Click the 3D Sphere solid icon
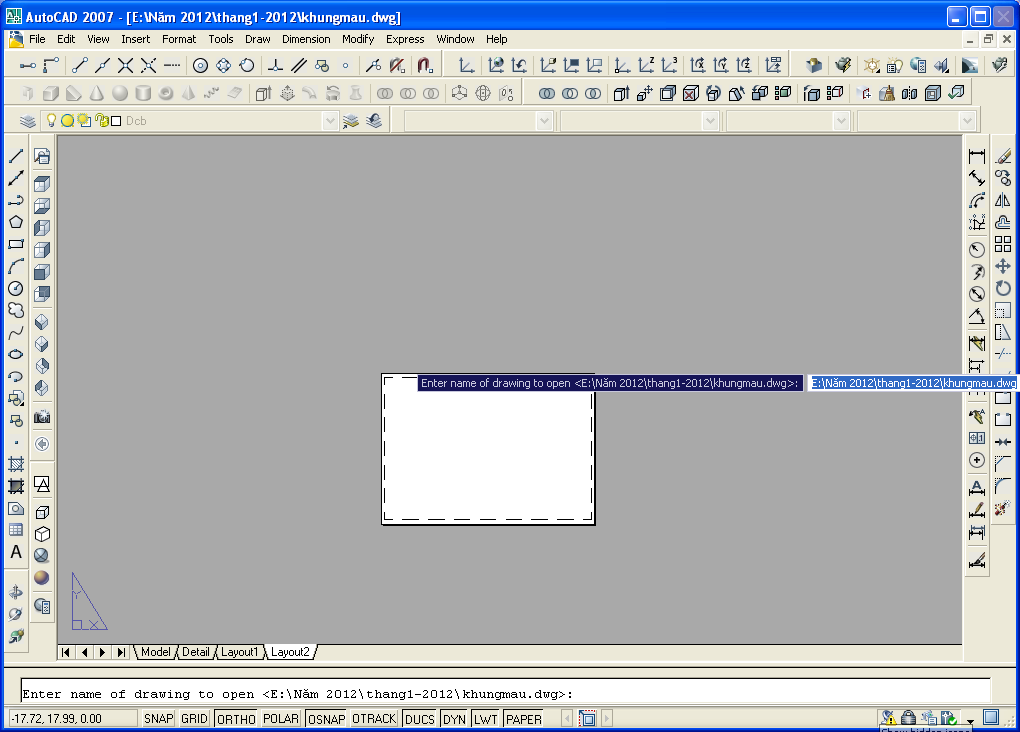Viewport: 1020px width, 732px height. pyautogui.click(x=120, y=93)
